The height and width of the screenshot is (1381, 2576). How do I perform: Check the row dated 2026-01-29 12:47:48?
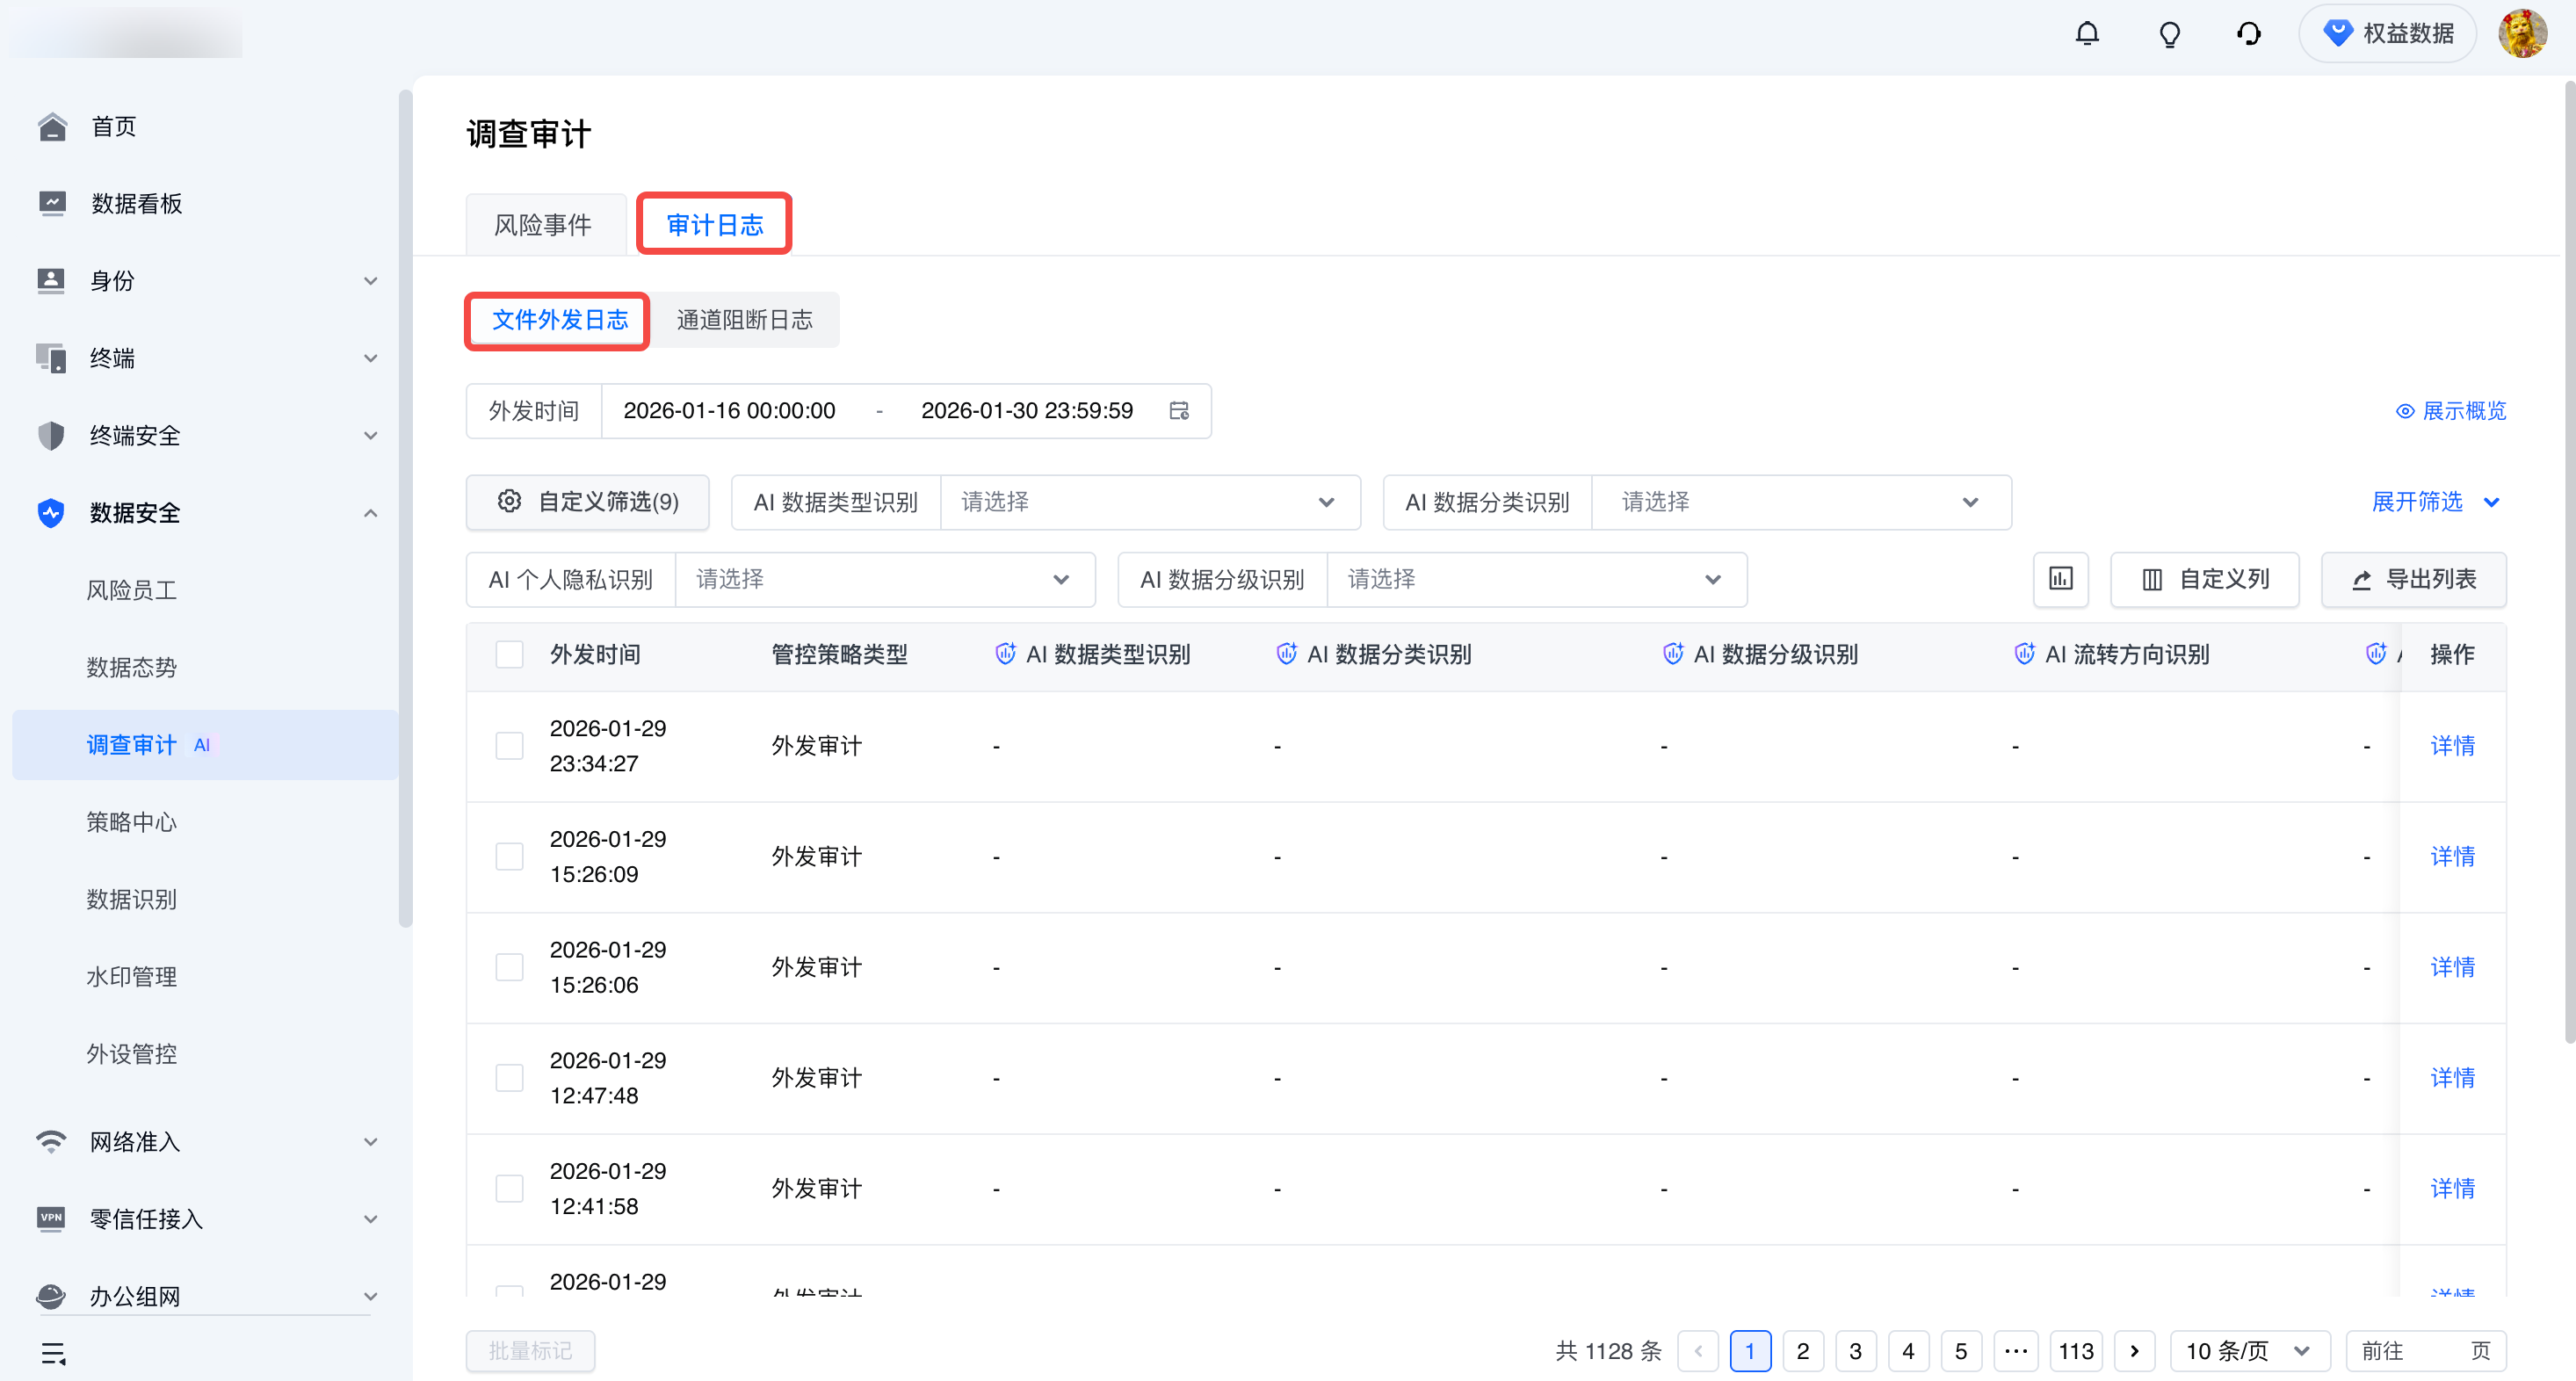pyautogui.click(x=510, y=1078)
